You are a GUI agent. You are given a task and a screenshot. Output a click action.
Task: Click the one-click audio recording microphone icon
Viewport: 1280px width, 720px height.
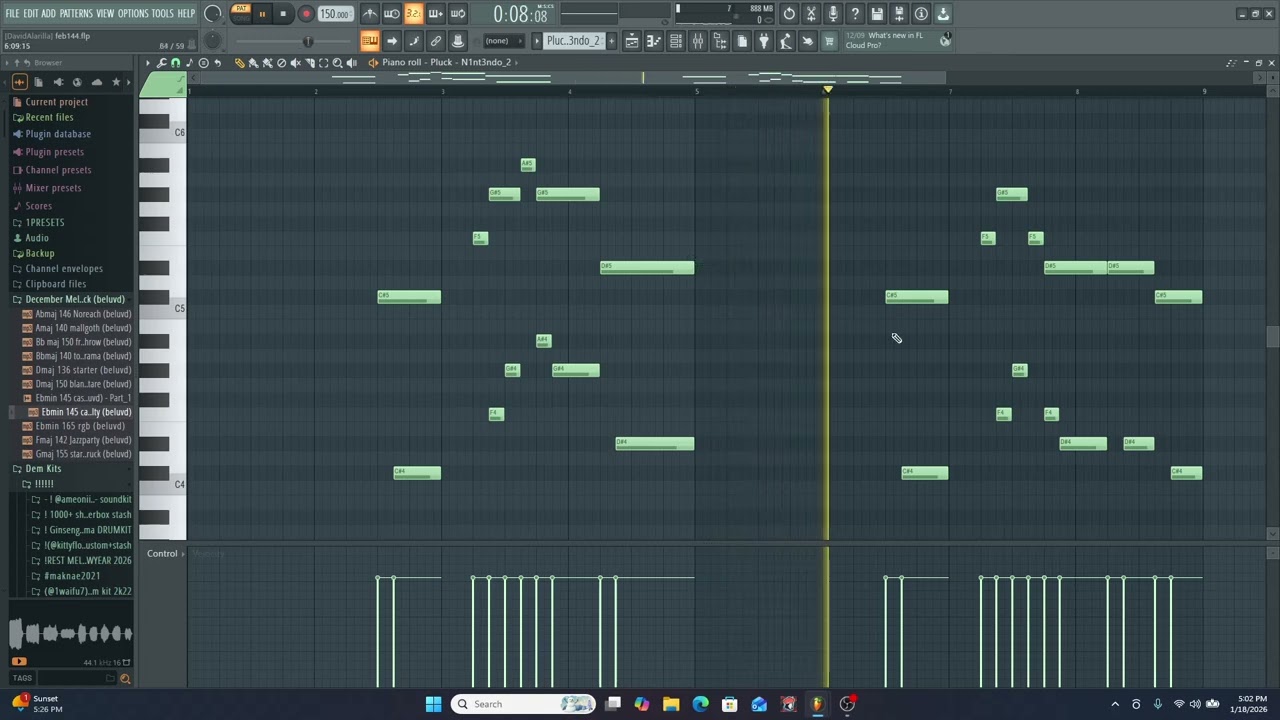click(x=833, y=14)
